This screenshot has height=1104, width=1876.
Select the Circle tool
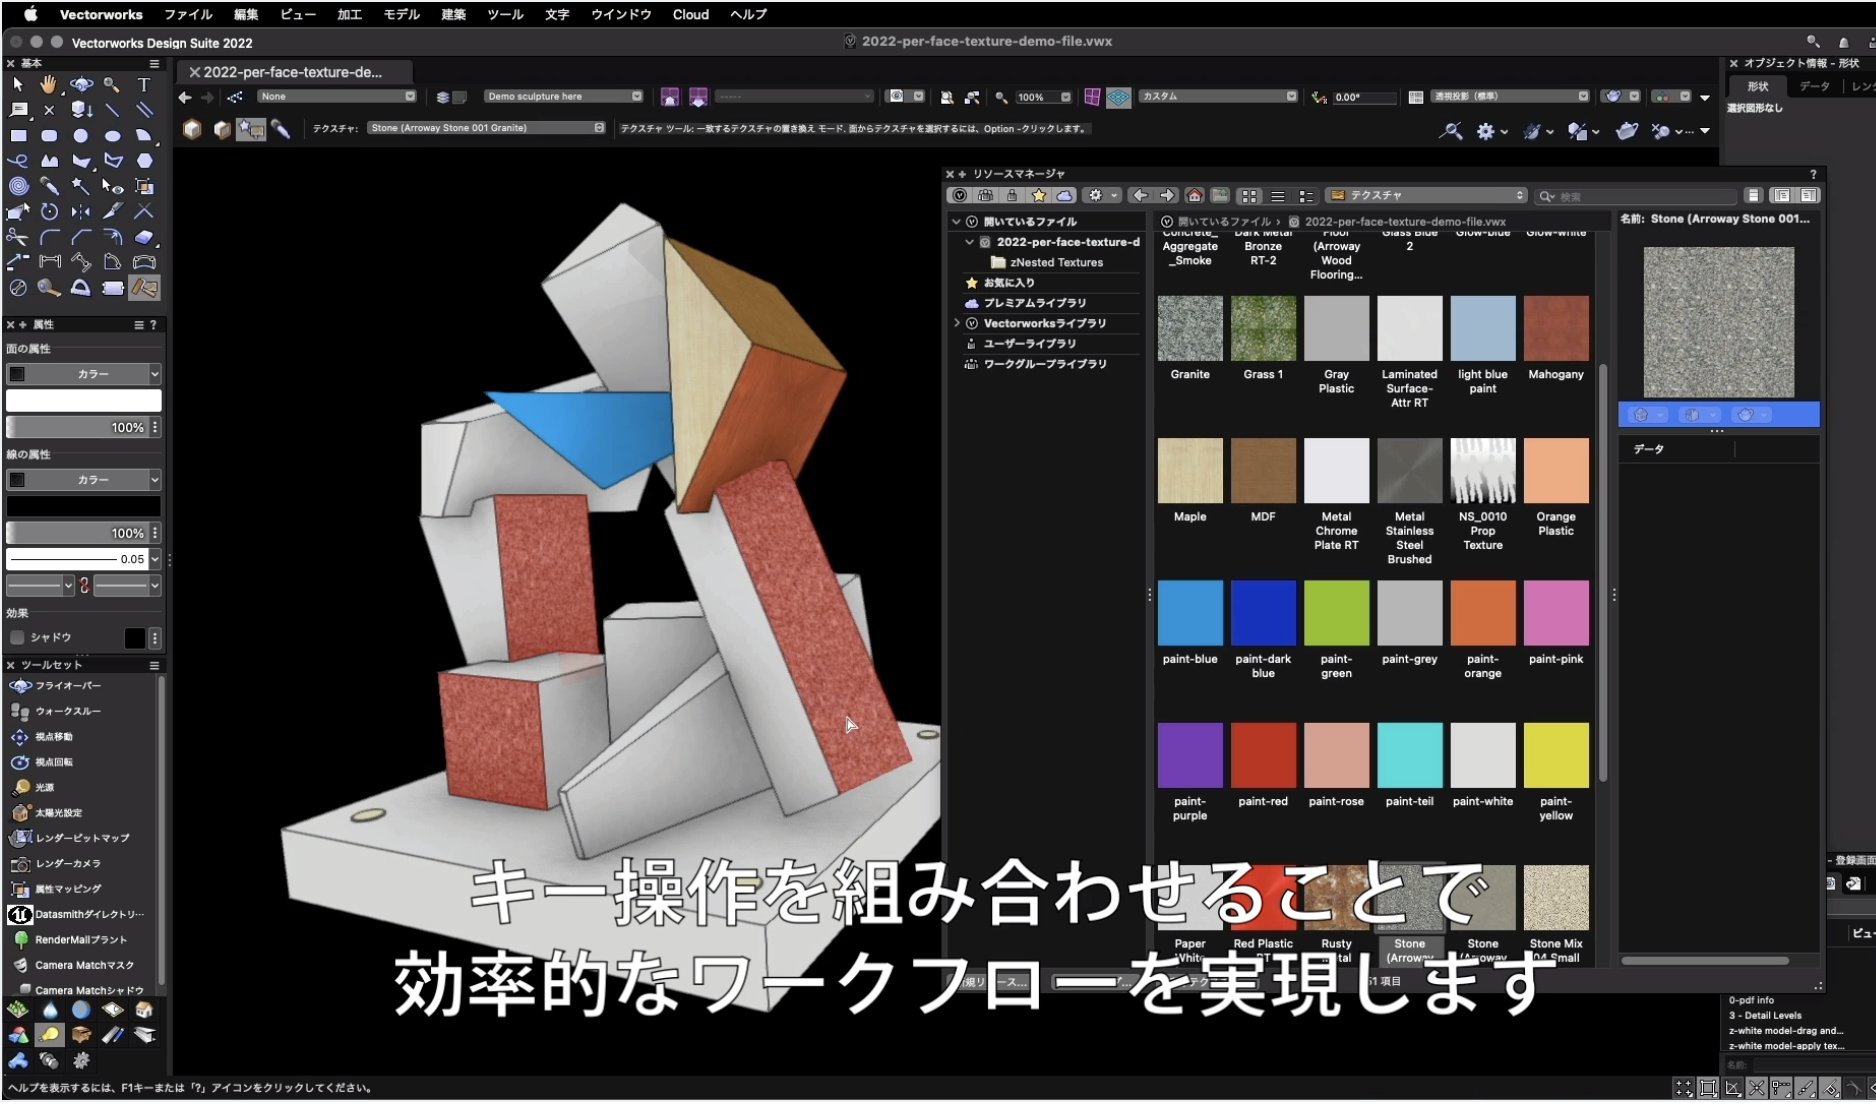81,135
